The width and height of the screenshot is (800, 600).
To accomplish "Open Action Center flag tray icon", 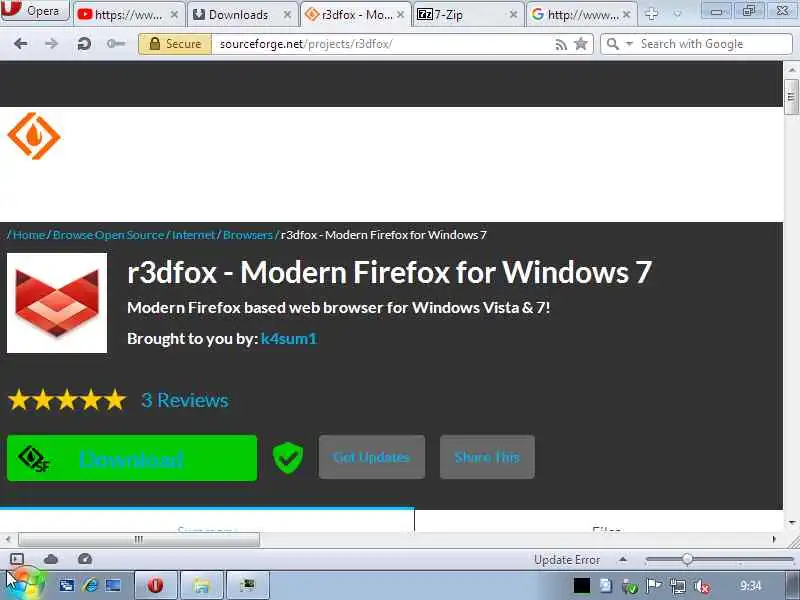I will (654, 586).
